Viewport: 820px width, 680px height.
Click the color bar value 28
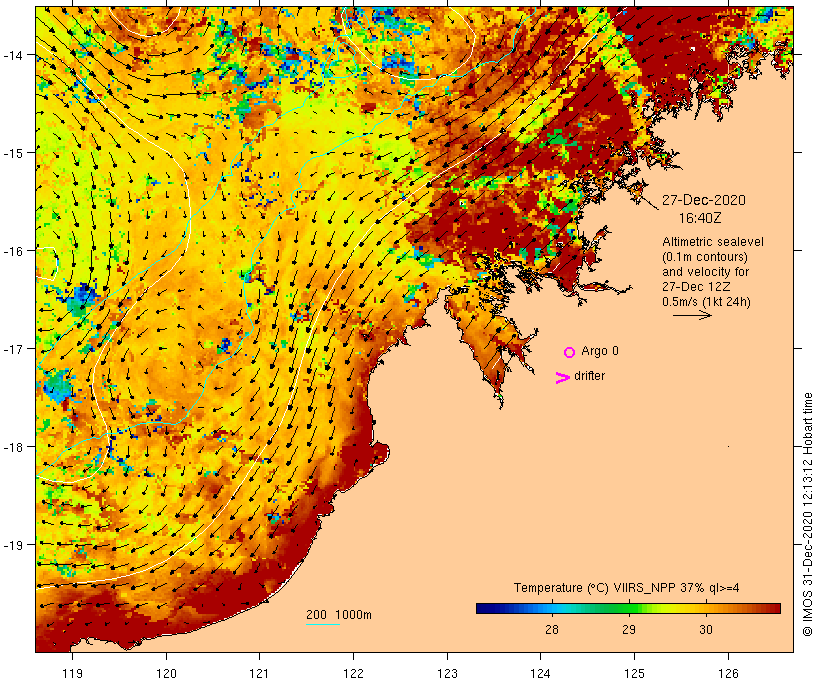552,629
